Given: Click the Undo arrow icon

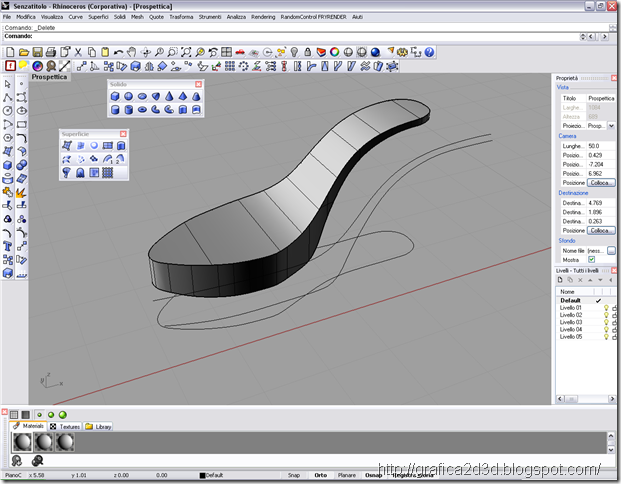Looking at the screenshot, I should pos(118,52).
